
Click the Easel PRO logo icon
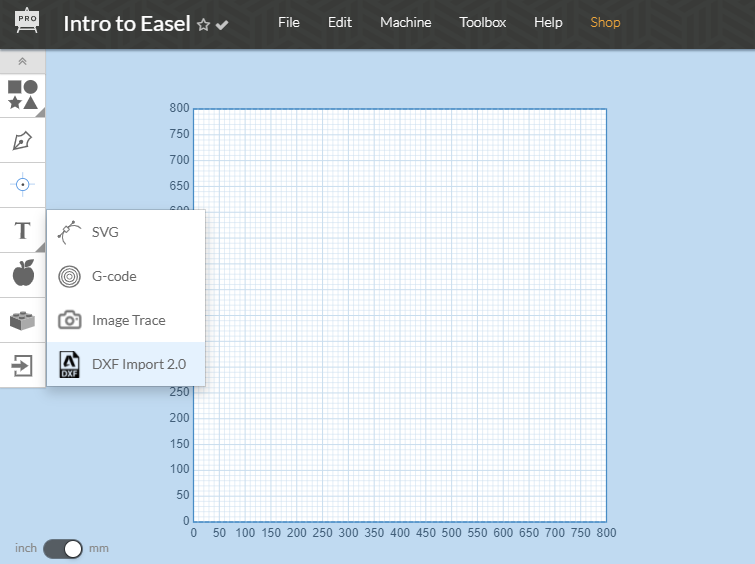[x=27, y=21]
